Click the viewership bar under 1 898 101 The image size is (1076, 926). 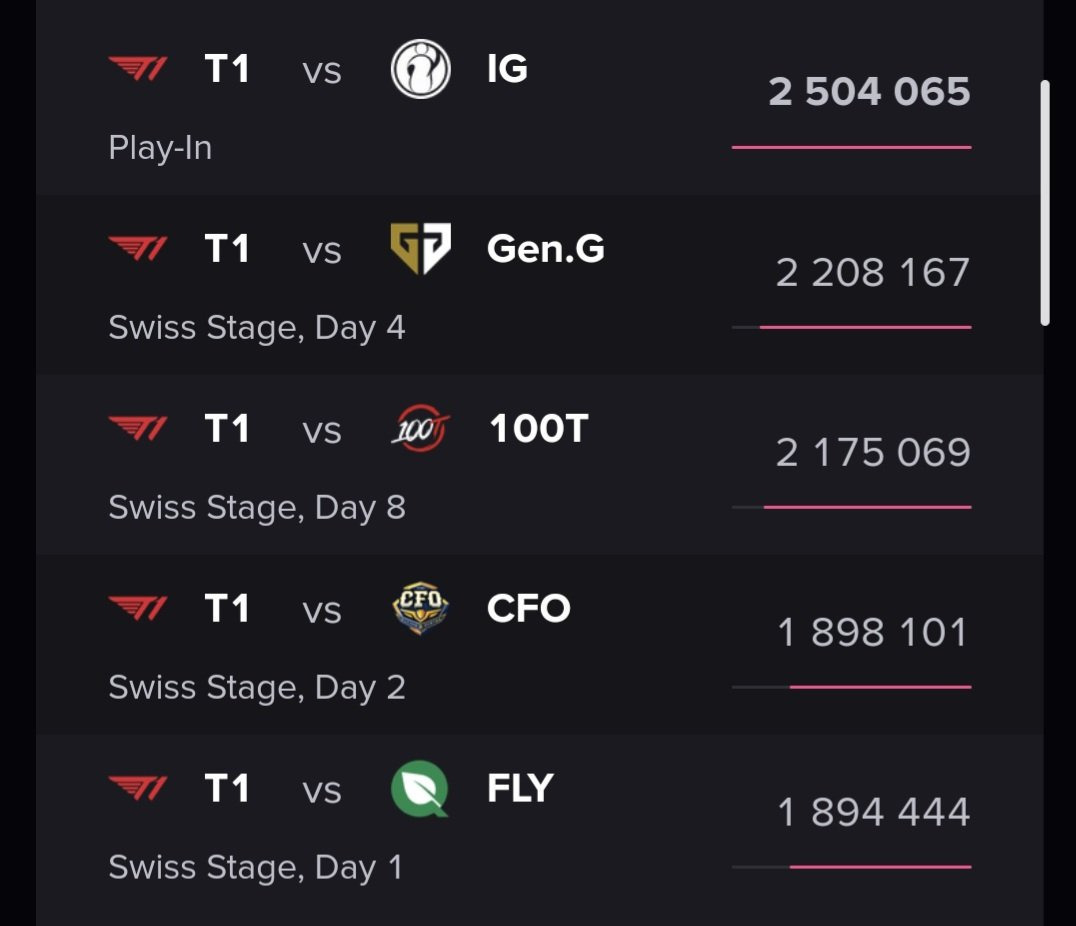880,687
